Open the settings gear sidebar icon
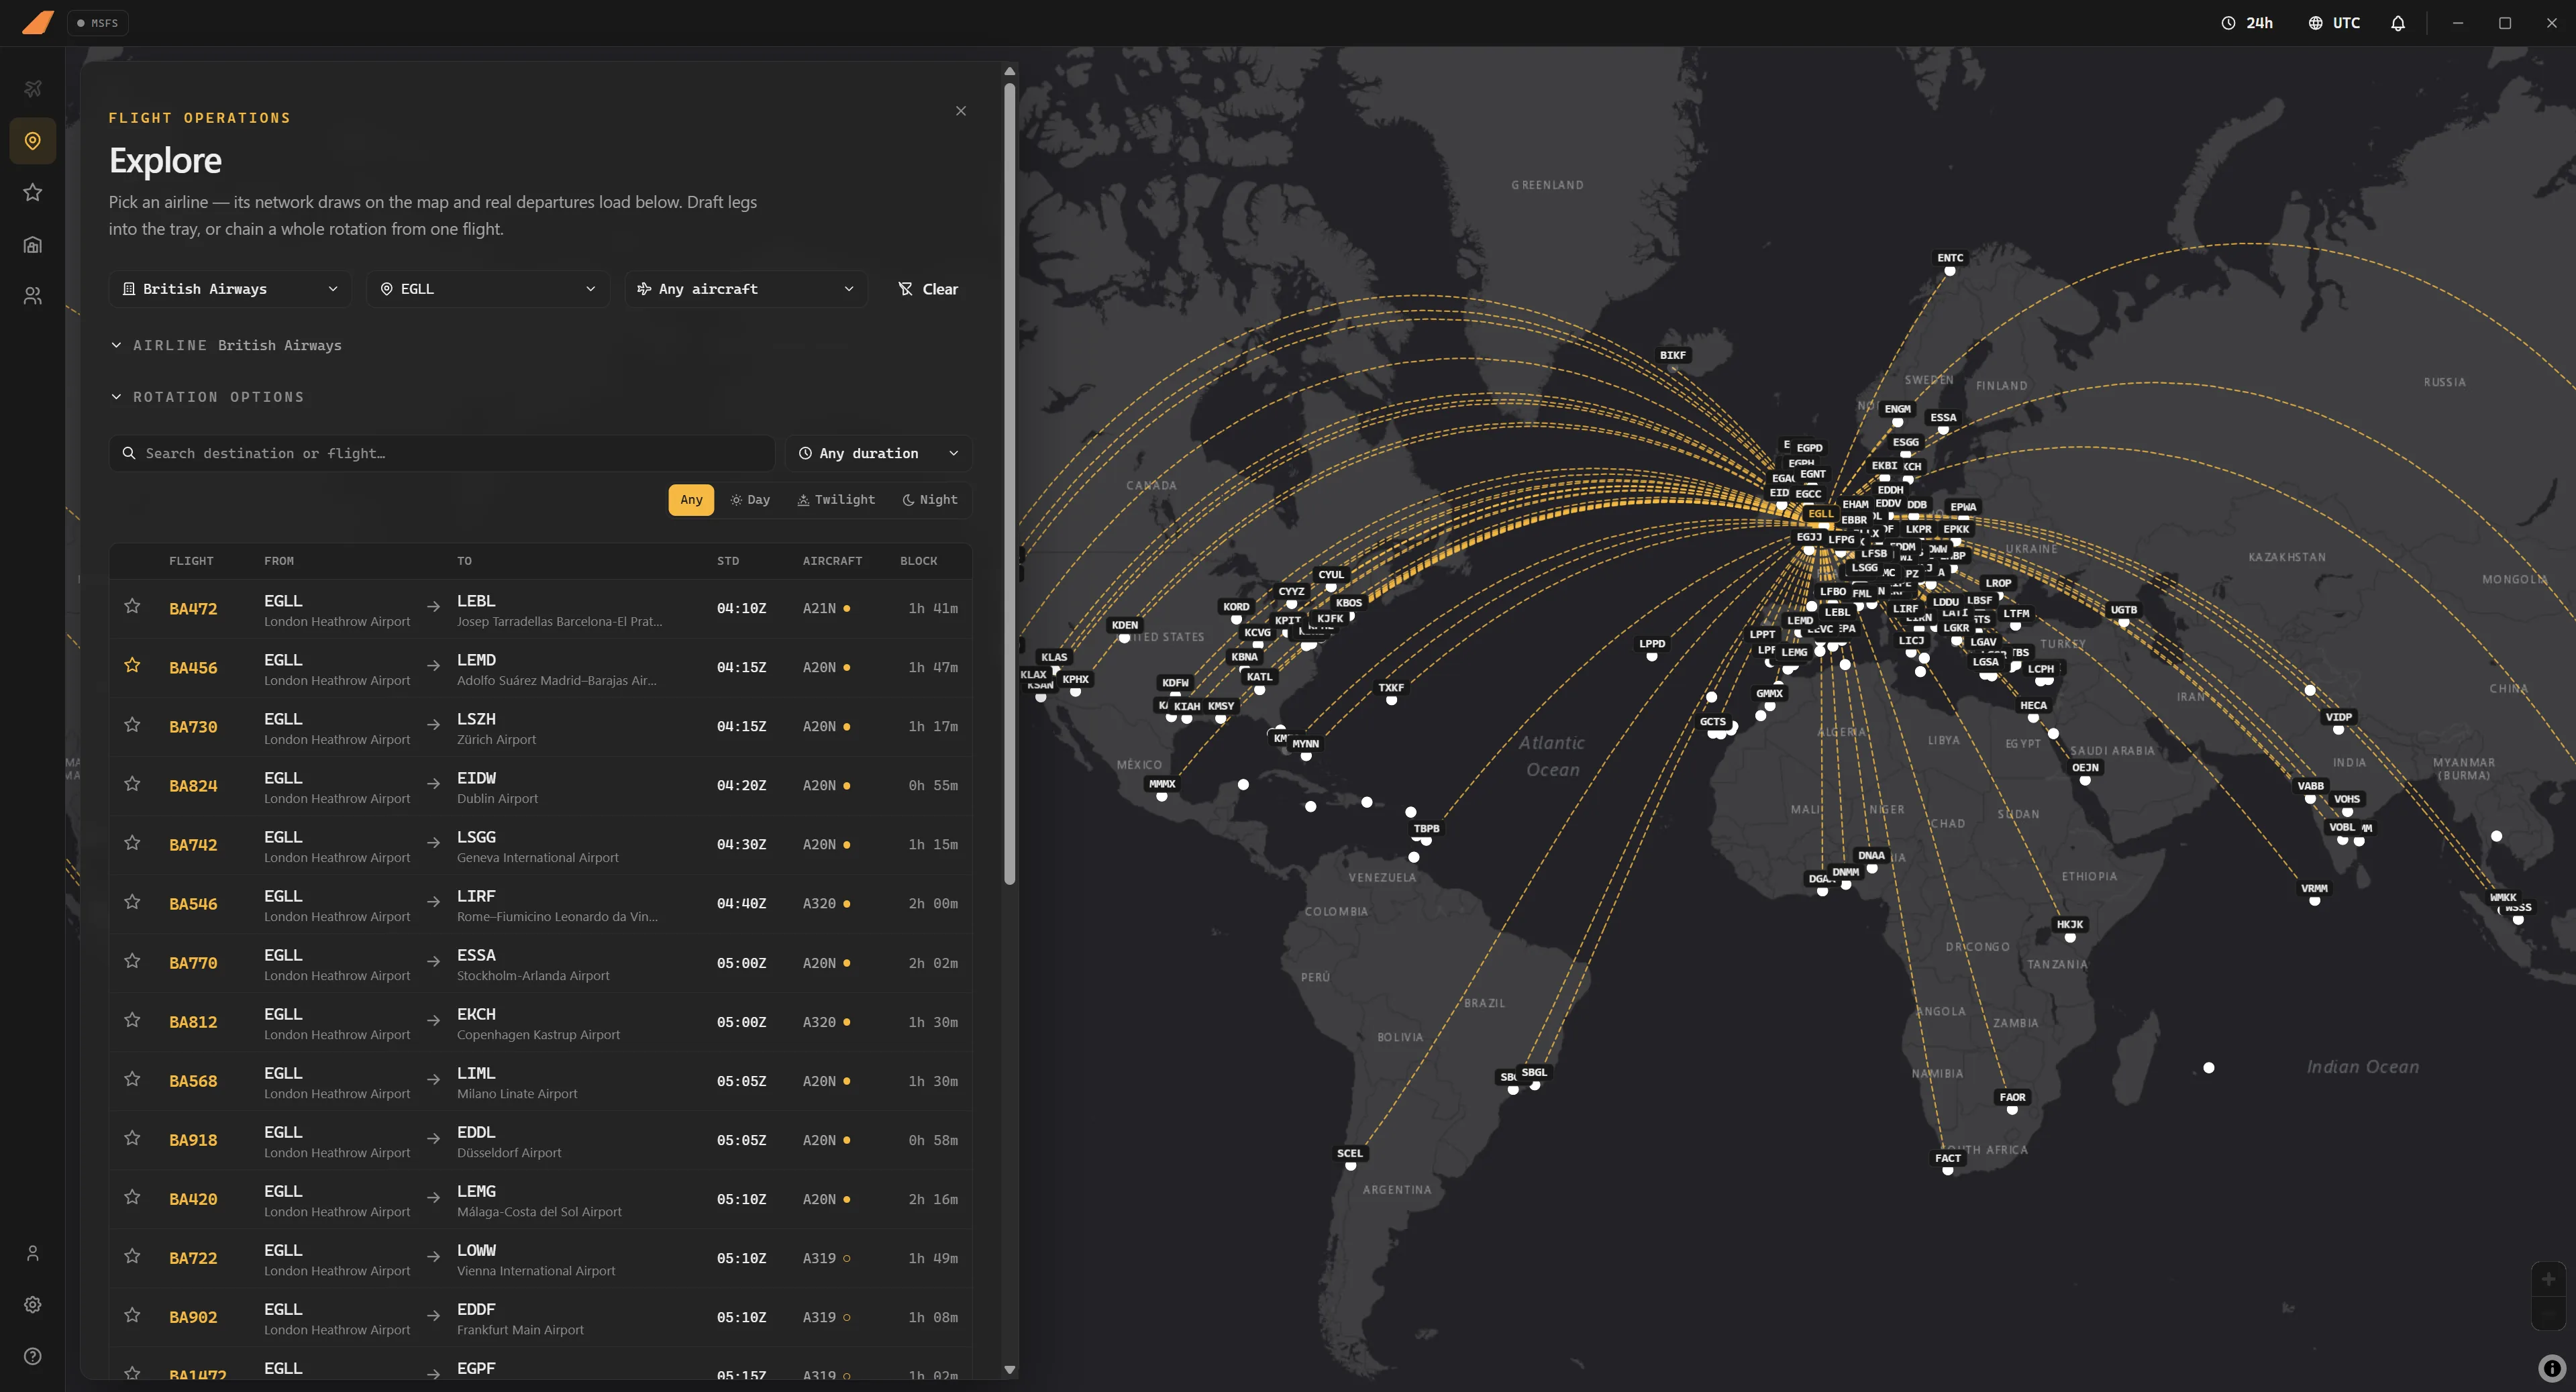This screenshot has width=2576, height=1392. point(33,1305)
